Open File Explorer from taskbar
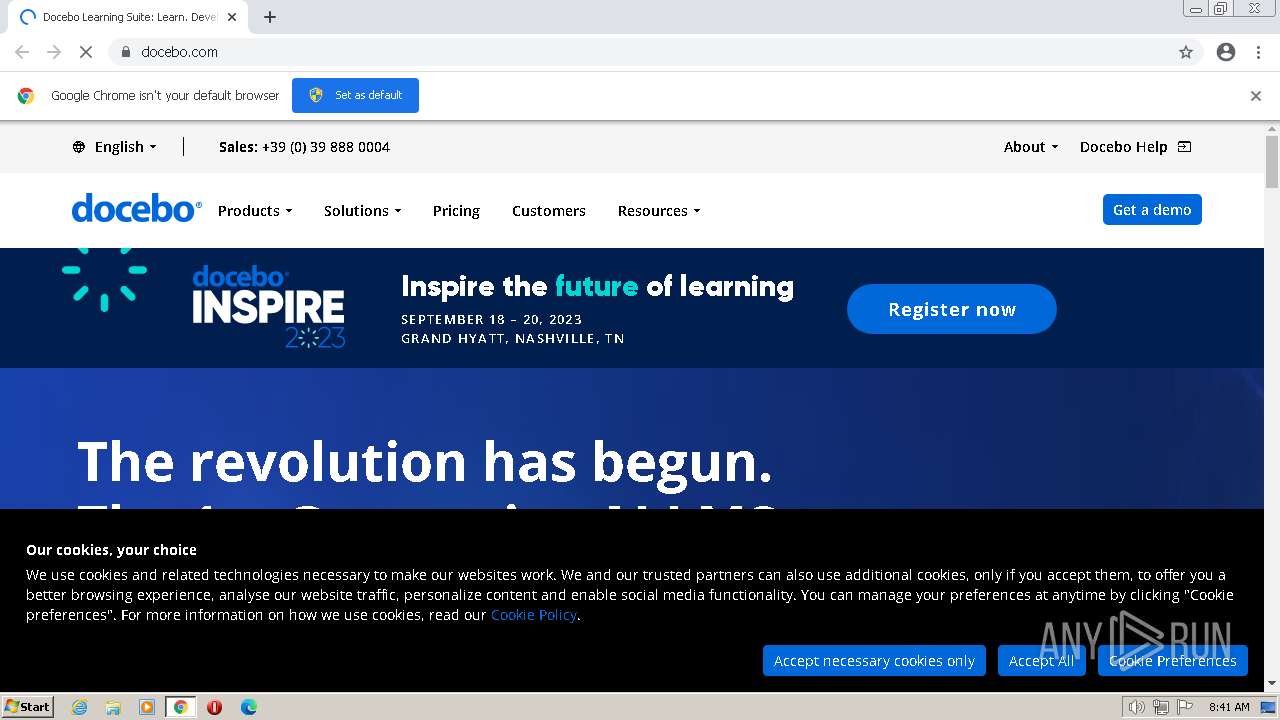 [113, 707]
